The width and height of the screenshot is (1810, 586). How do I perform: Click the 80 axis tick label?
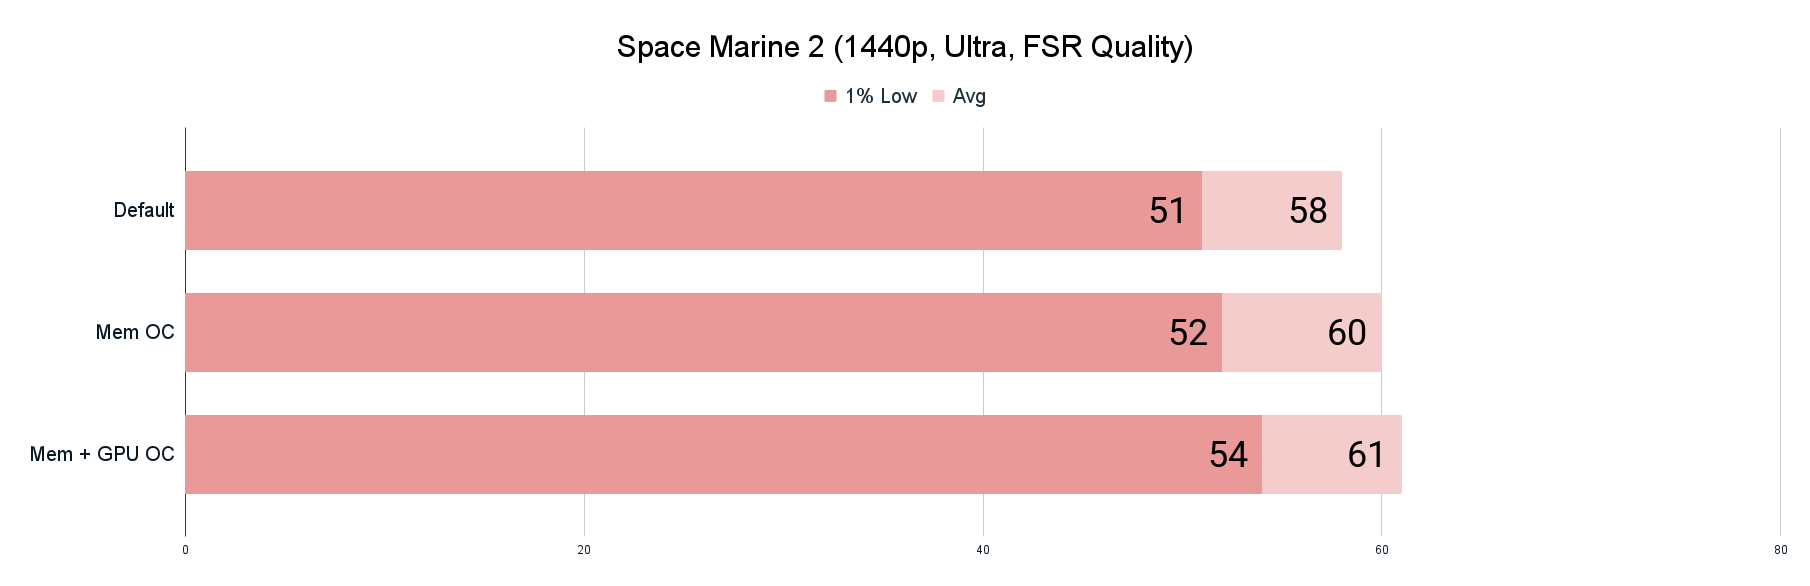[1780, 550]
